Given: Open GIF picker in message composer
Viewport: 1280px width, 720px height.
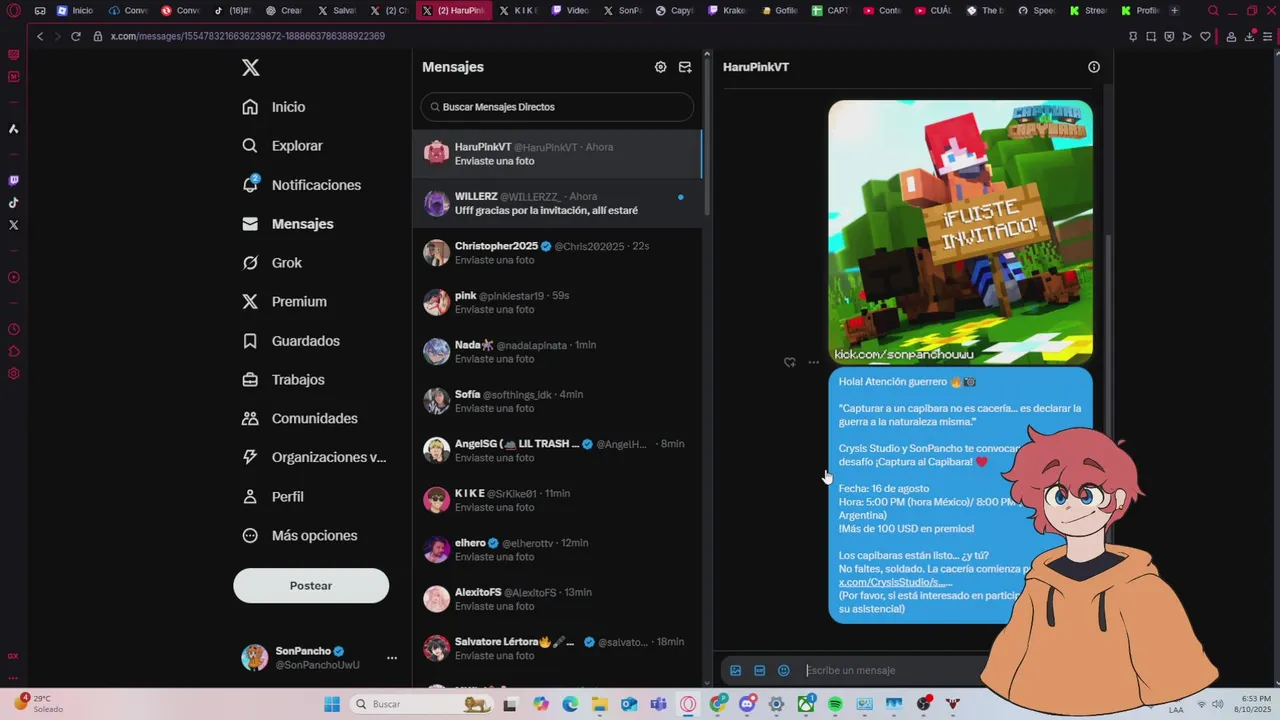Looking at the screenshot, I should 759,671.
